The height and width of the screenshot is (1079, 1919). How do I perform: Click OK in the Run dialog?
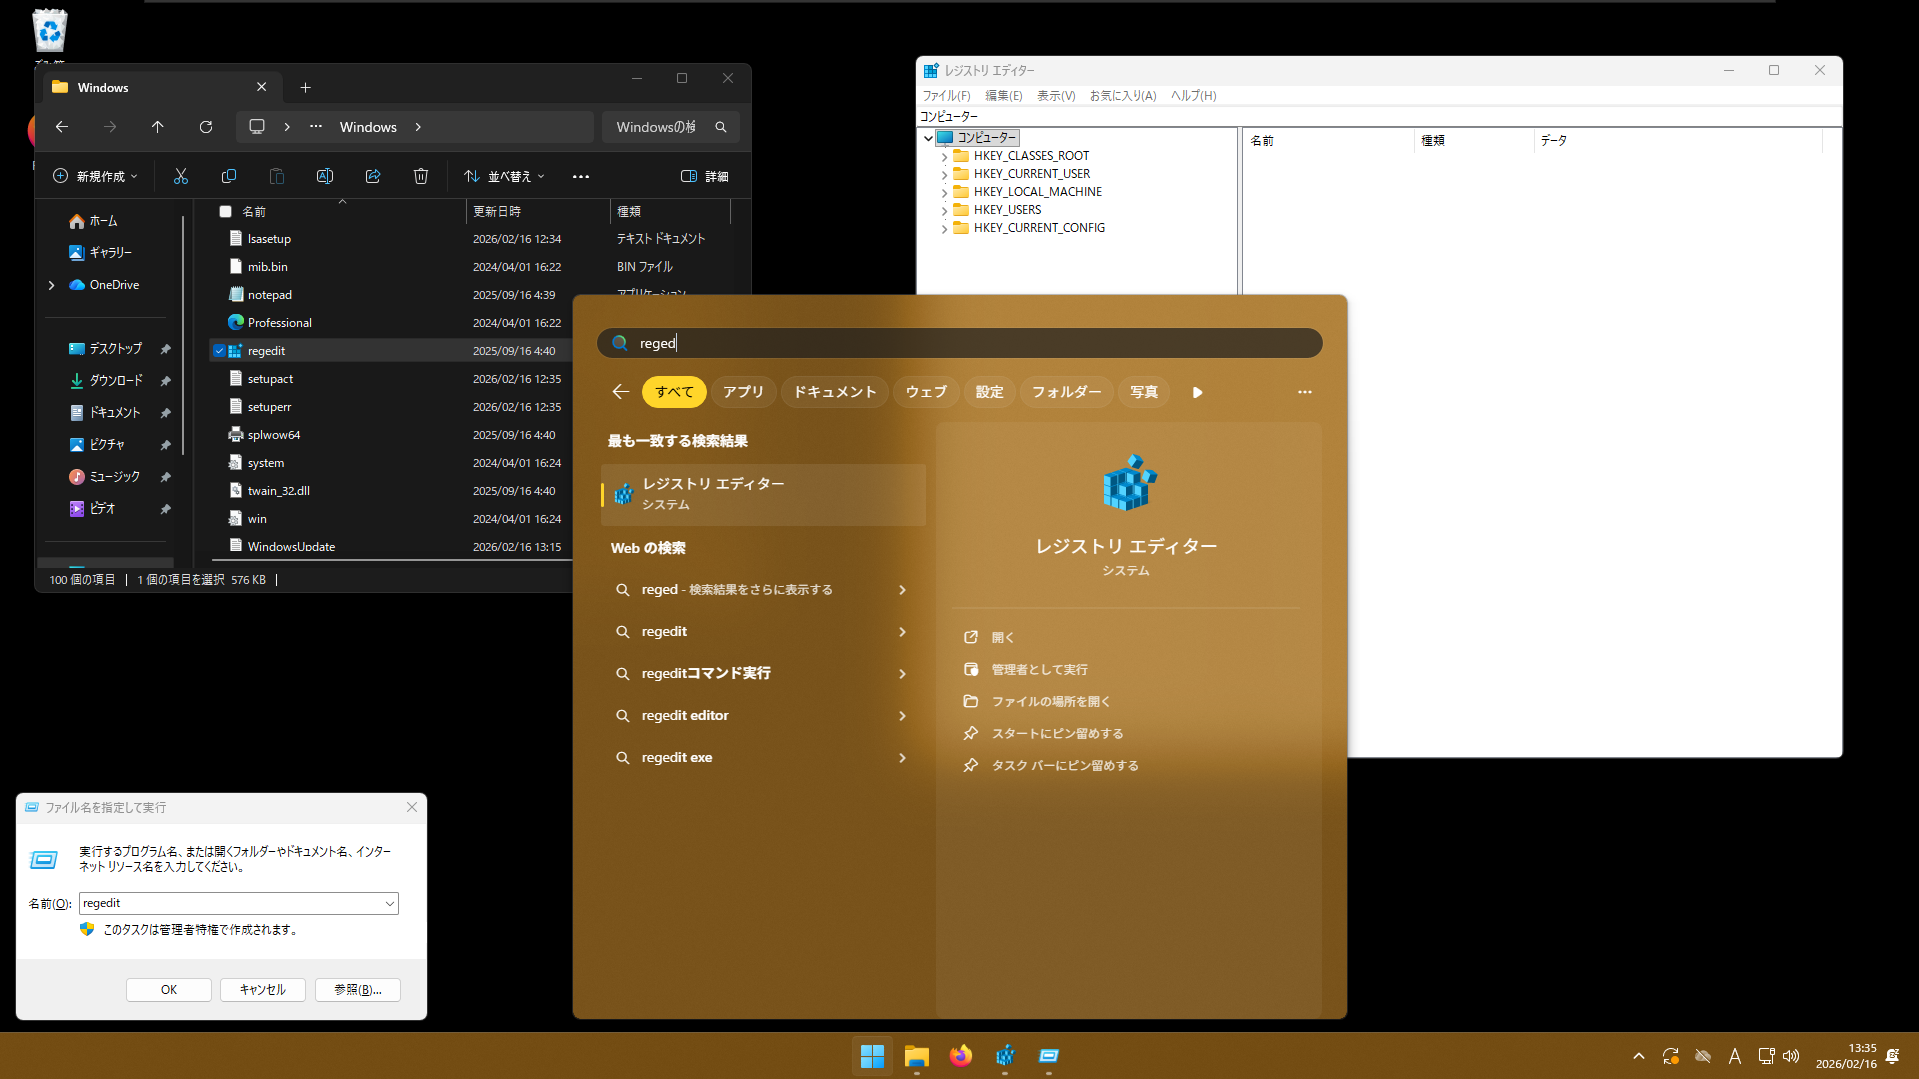click(x=169, y=990)
